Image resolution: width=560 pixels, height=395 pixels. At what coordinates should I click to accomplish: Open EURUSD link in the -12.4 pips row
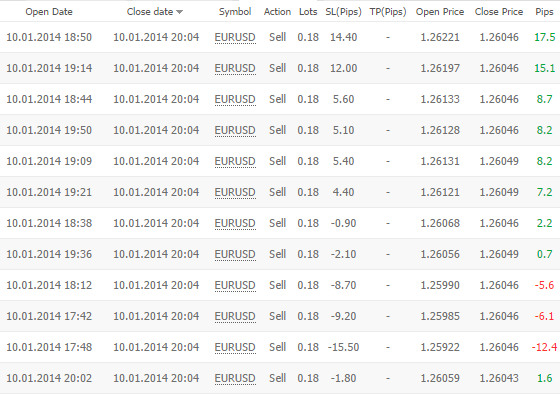235,348
